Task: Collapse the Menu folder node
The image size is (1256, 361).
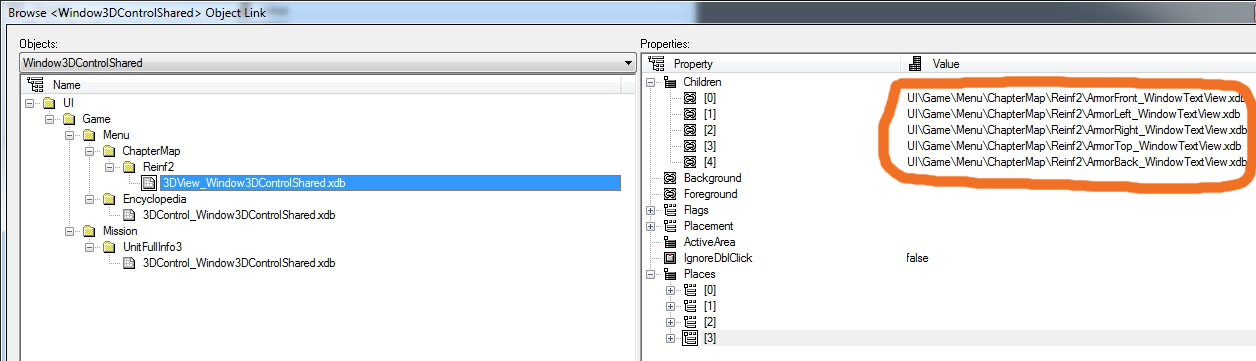Action: pos(69,135)
